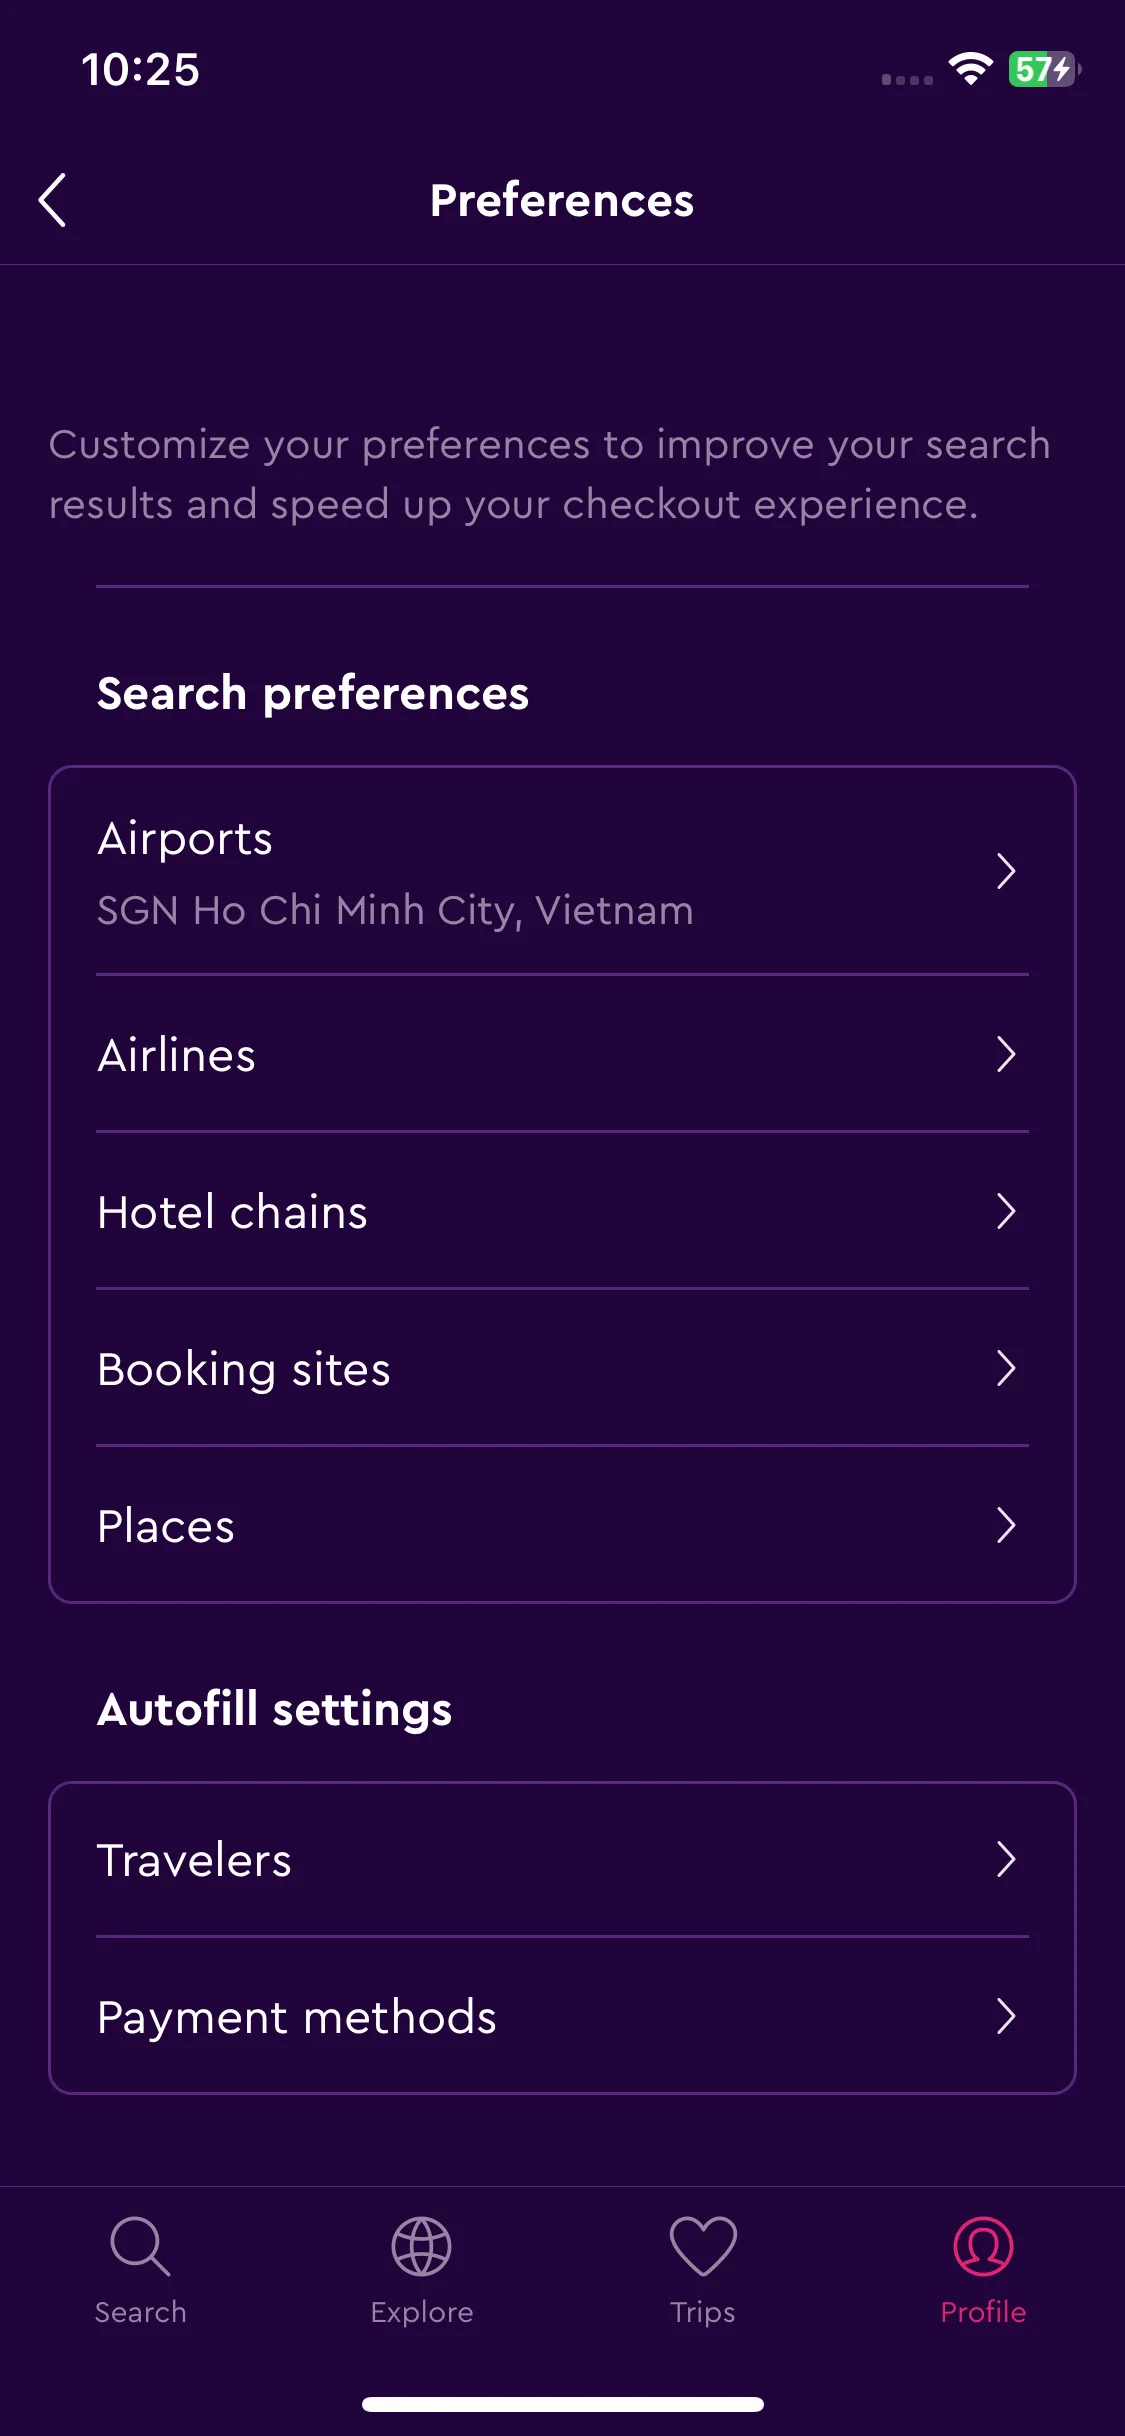Select SGN Ho Chi Minh City airport text
Viewport: 1125px width, 2436px height.
pyautogui.click(x=395, y=911)
